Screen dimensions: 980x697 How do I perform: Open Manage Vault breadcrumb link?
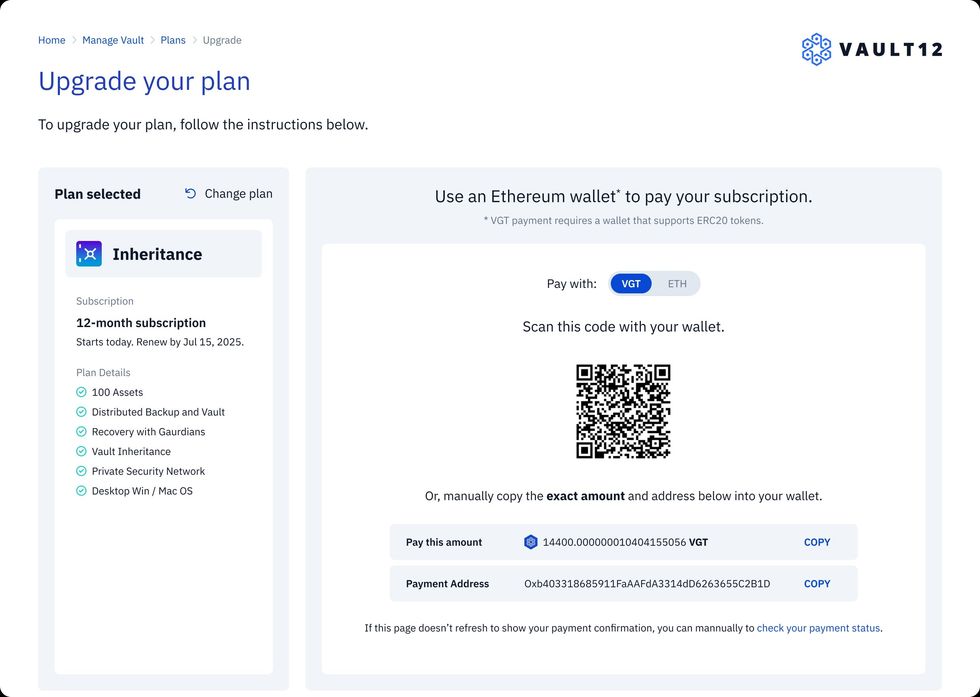coord(113,41)
